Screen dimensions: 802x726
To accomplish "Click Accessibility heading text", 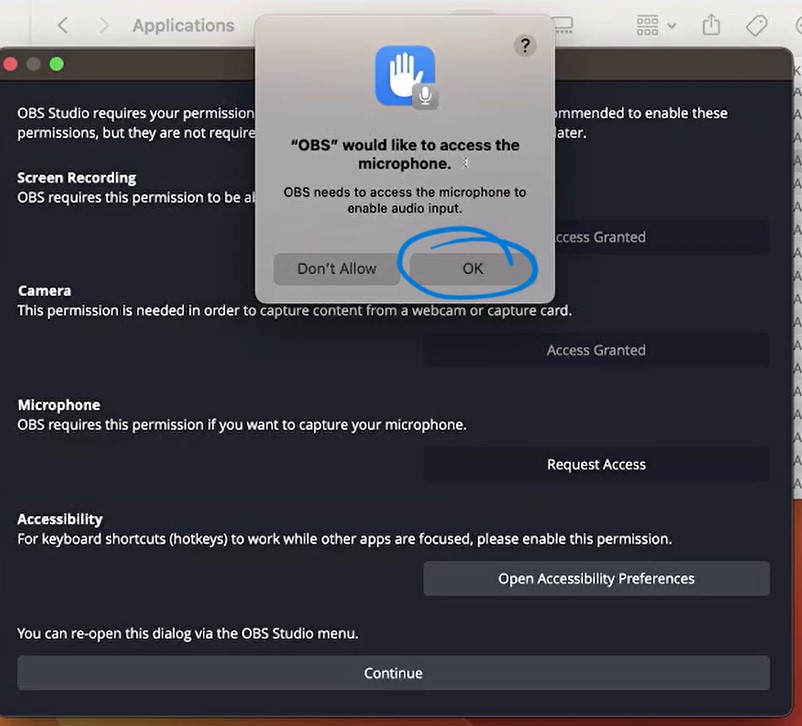I will click(x=60, y=519).
